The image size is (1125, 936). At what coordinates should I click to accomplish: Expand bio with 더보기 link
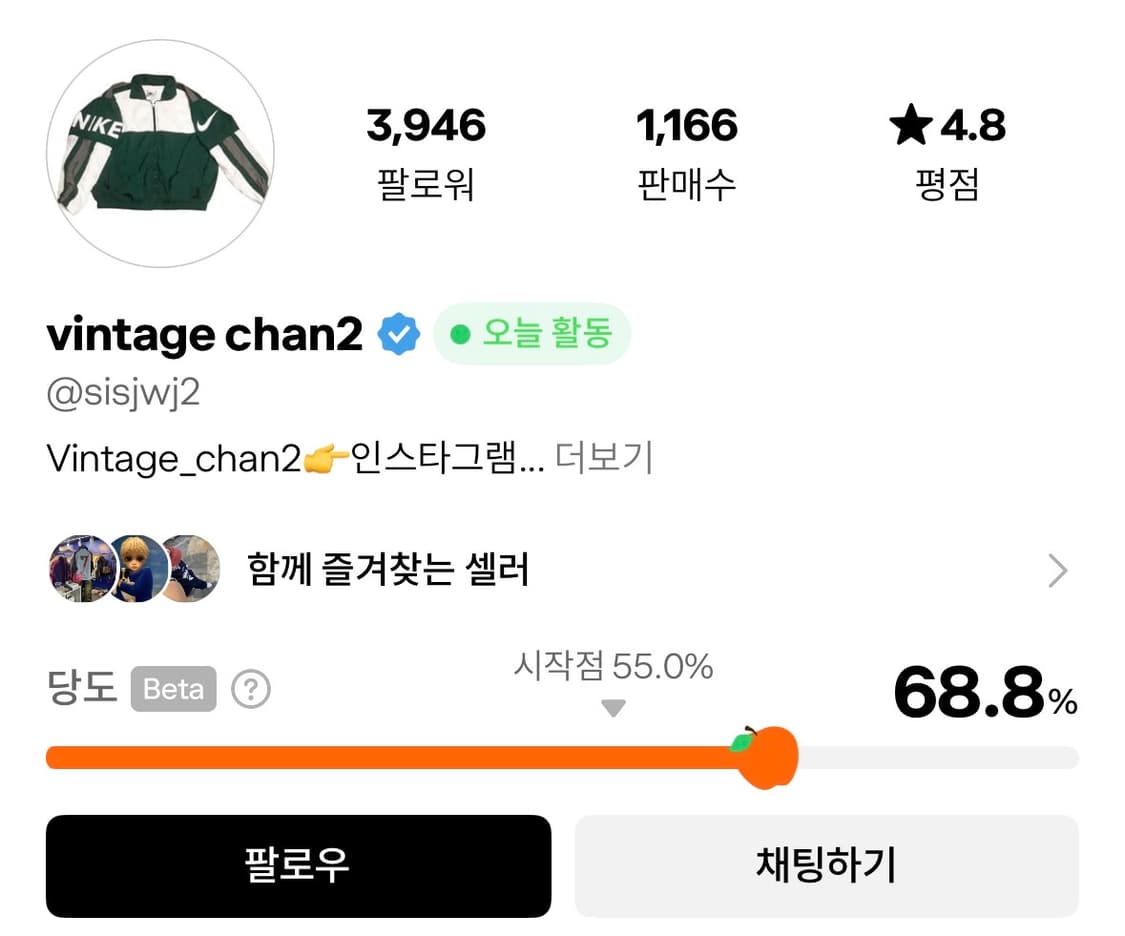click(x=604, y=457)
